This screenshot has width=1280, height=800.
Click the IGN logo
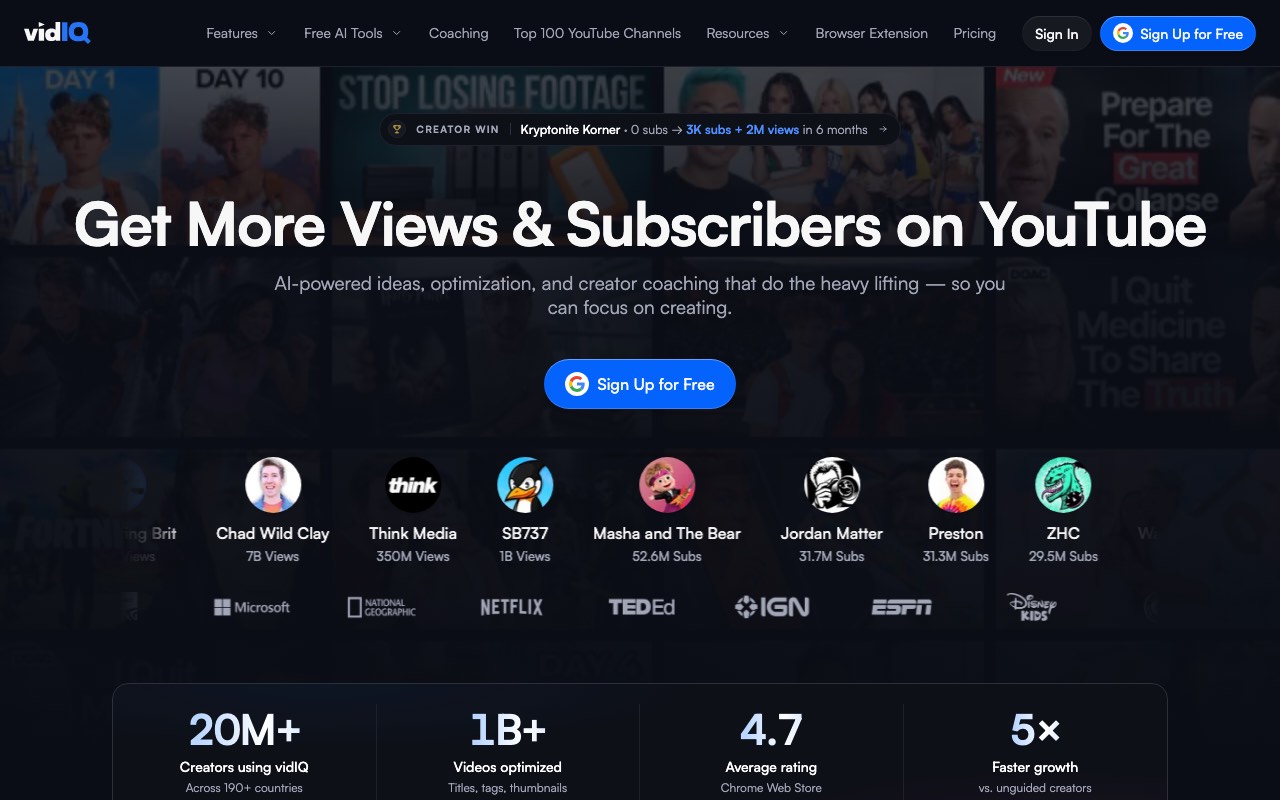pyautogui.click(x=772, y=607)
